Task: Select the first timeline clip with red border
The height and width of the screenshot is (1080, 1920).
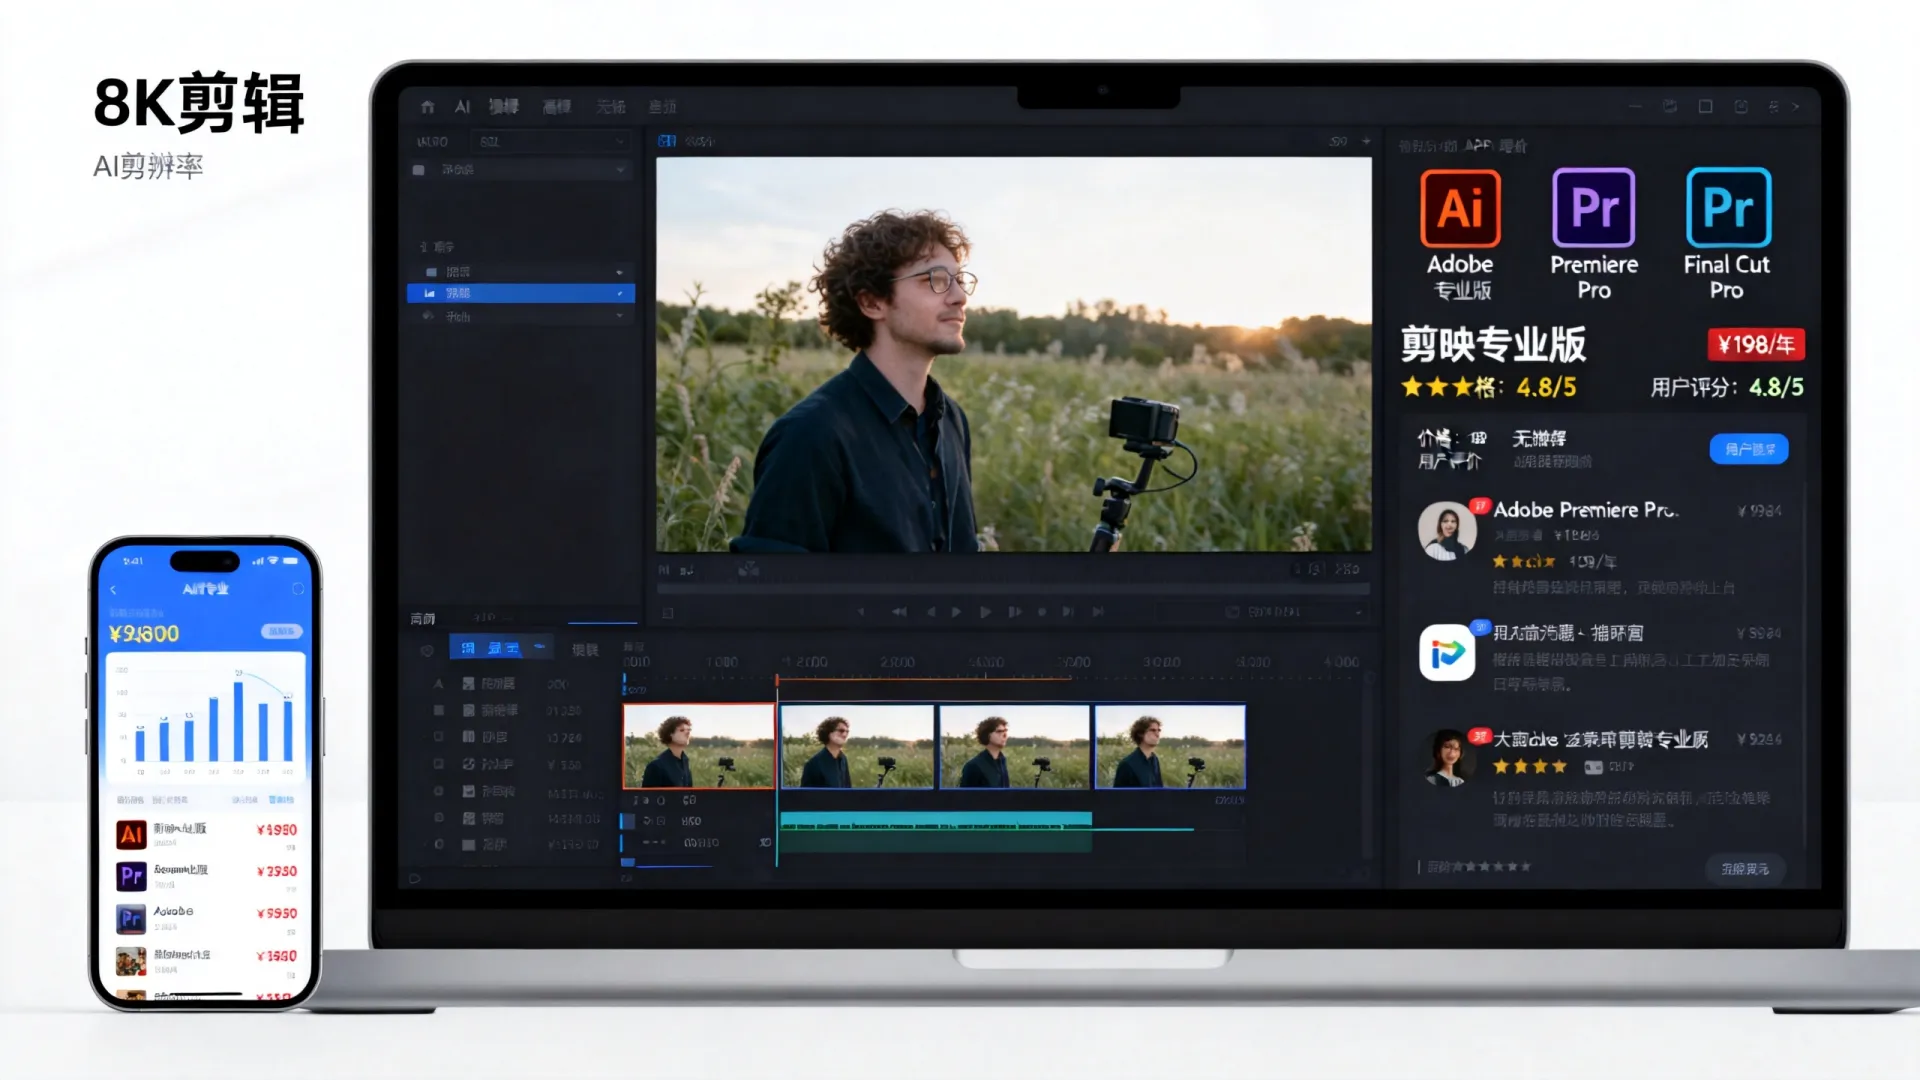Action: click(698, 746)
